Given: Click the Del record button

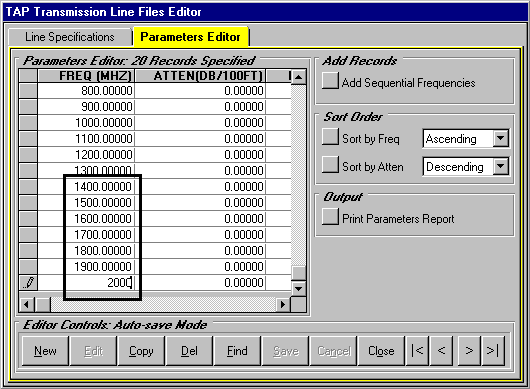Looking at the screenshot, I should click(x=189, y=351).
